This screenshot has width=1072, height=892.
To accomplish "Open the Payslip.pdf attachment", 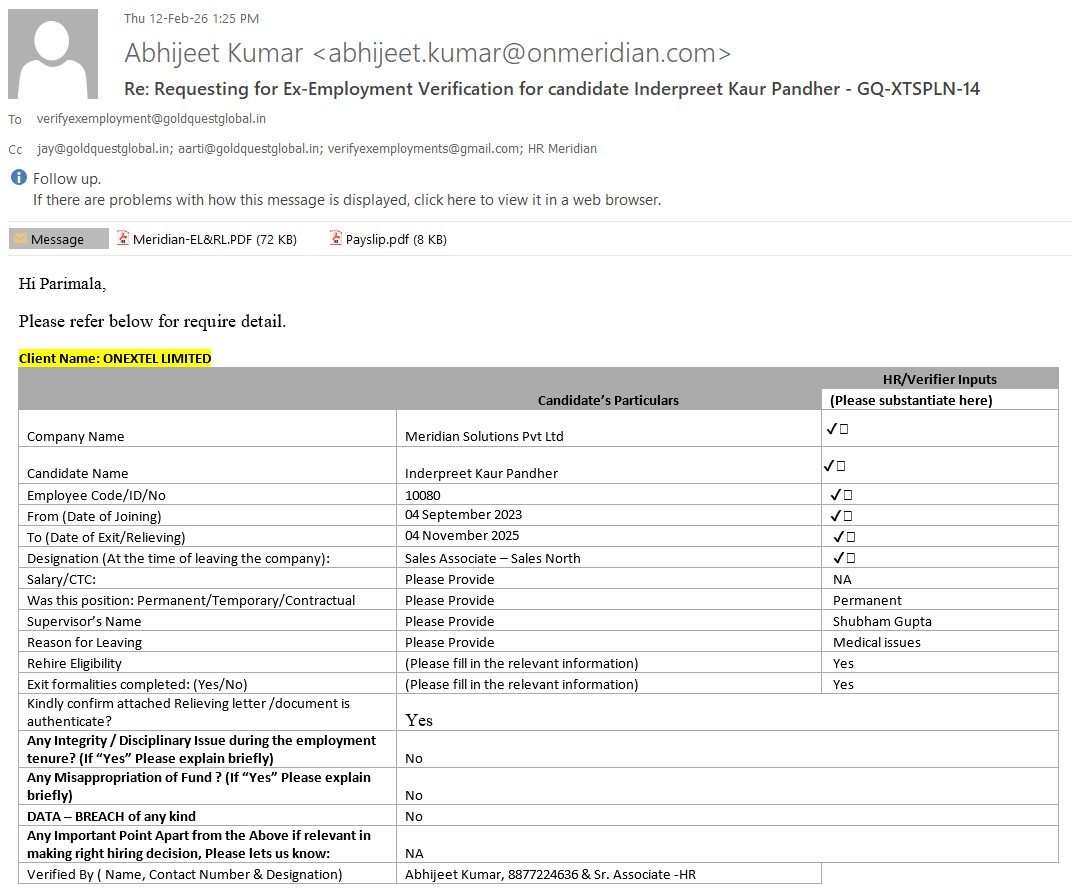I will 395,239.
